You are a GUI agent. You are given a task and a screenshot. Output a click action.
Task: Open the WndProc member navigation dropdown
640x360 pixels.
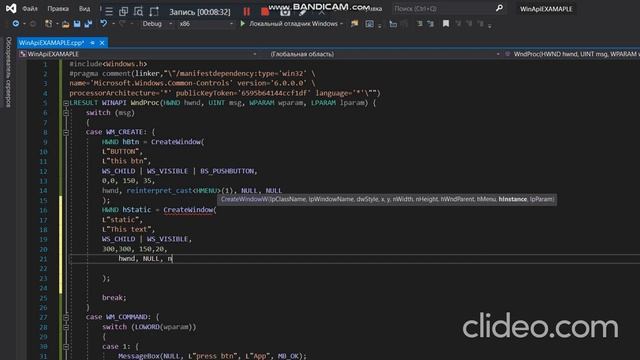[571, 54]
